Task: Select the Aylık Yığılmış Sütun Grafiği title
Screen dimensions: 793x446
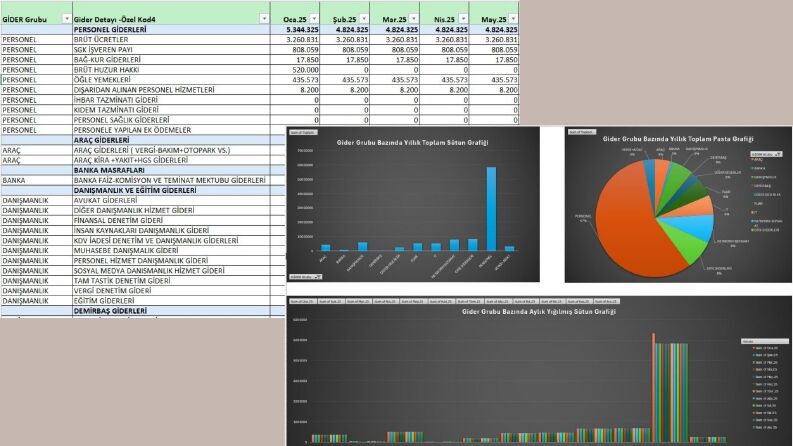Action: coord(539,311)
